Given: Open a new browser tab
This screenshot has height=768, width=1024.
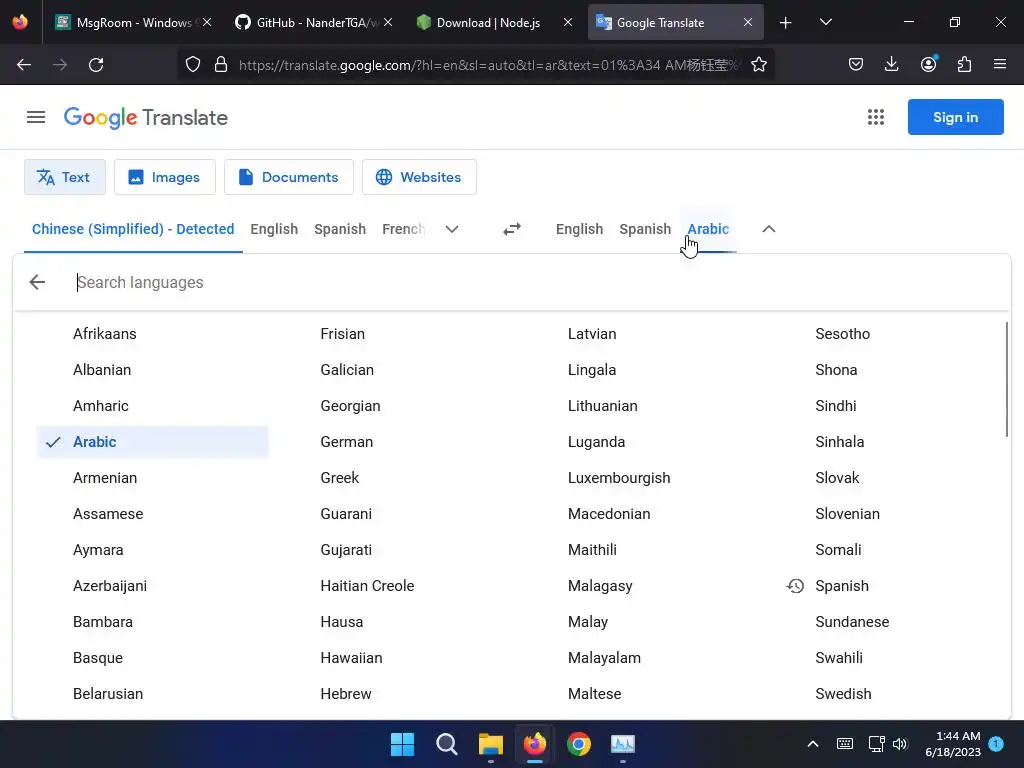Looking at the screenshot, I should (786, 23).
